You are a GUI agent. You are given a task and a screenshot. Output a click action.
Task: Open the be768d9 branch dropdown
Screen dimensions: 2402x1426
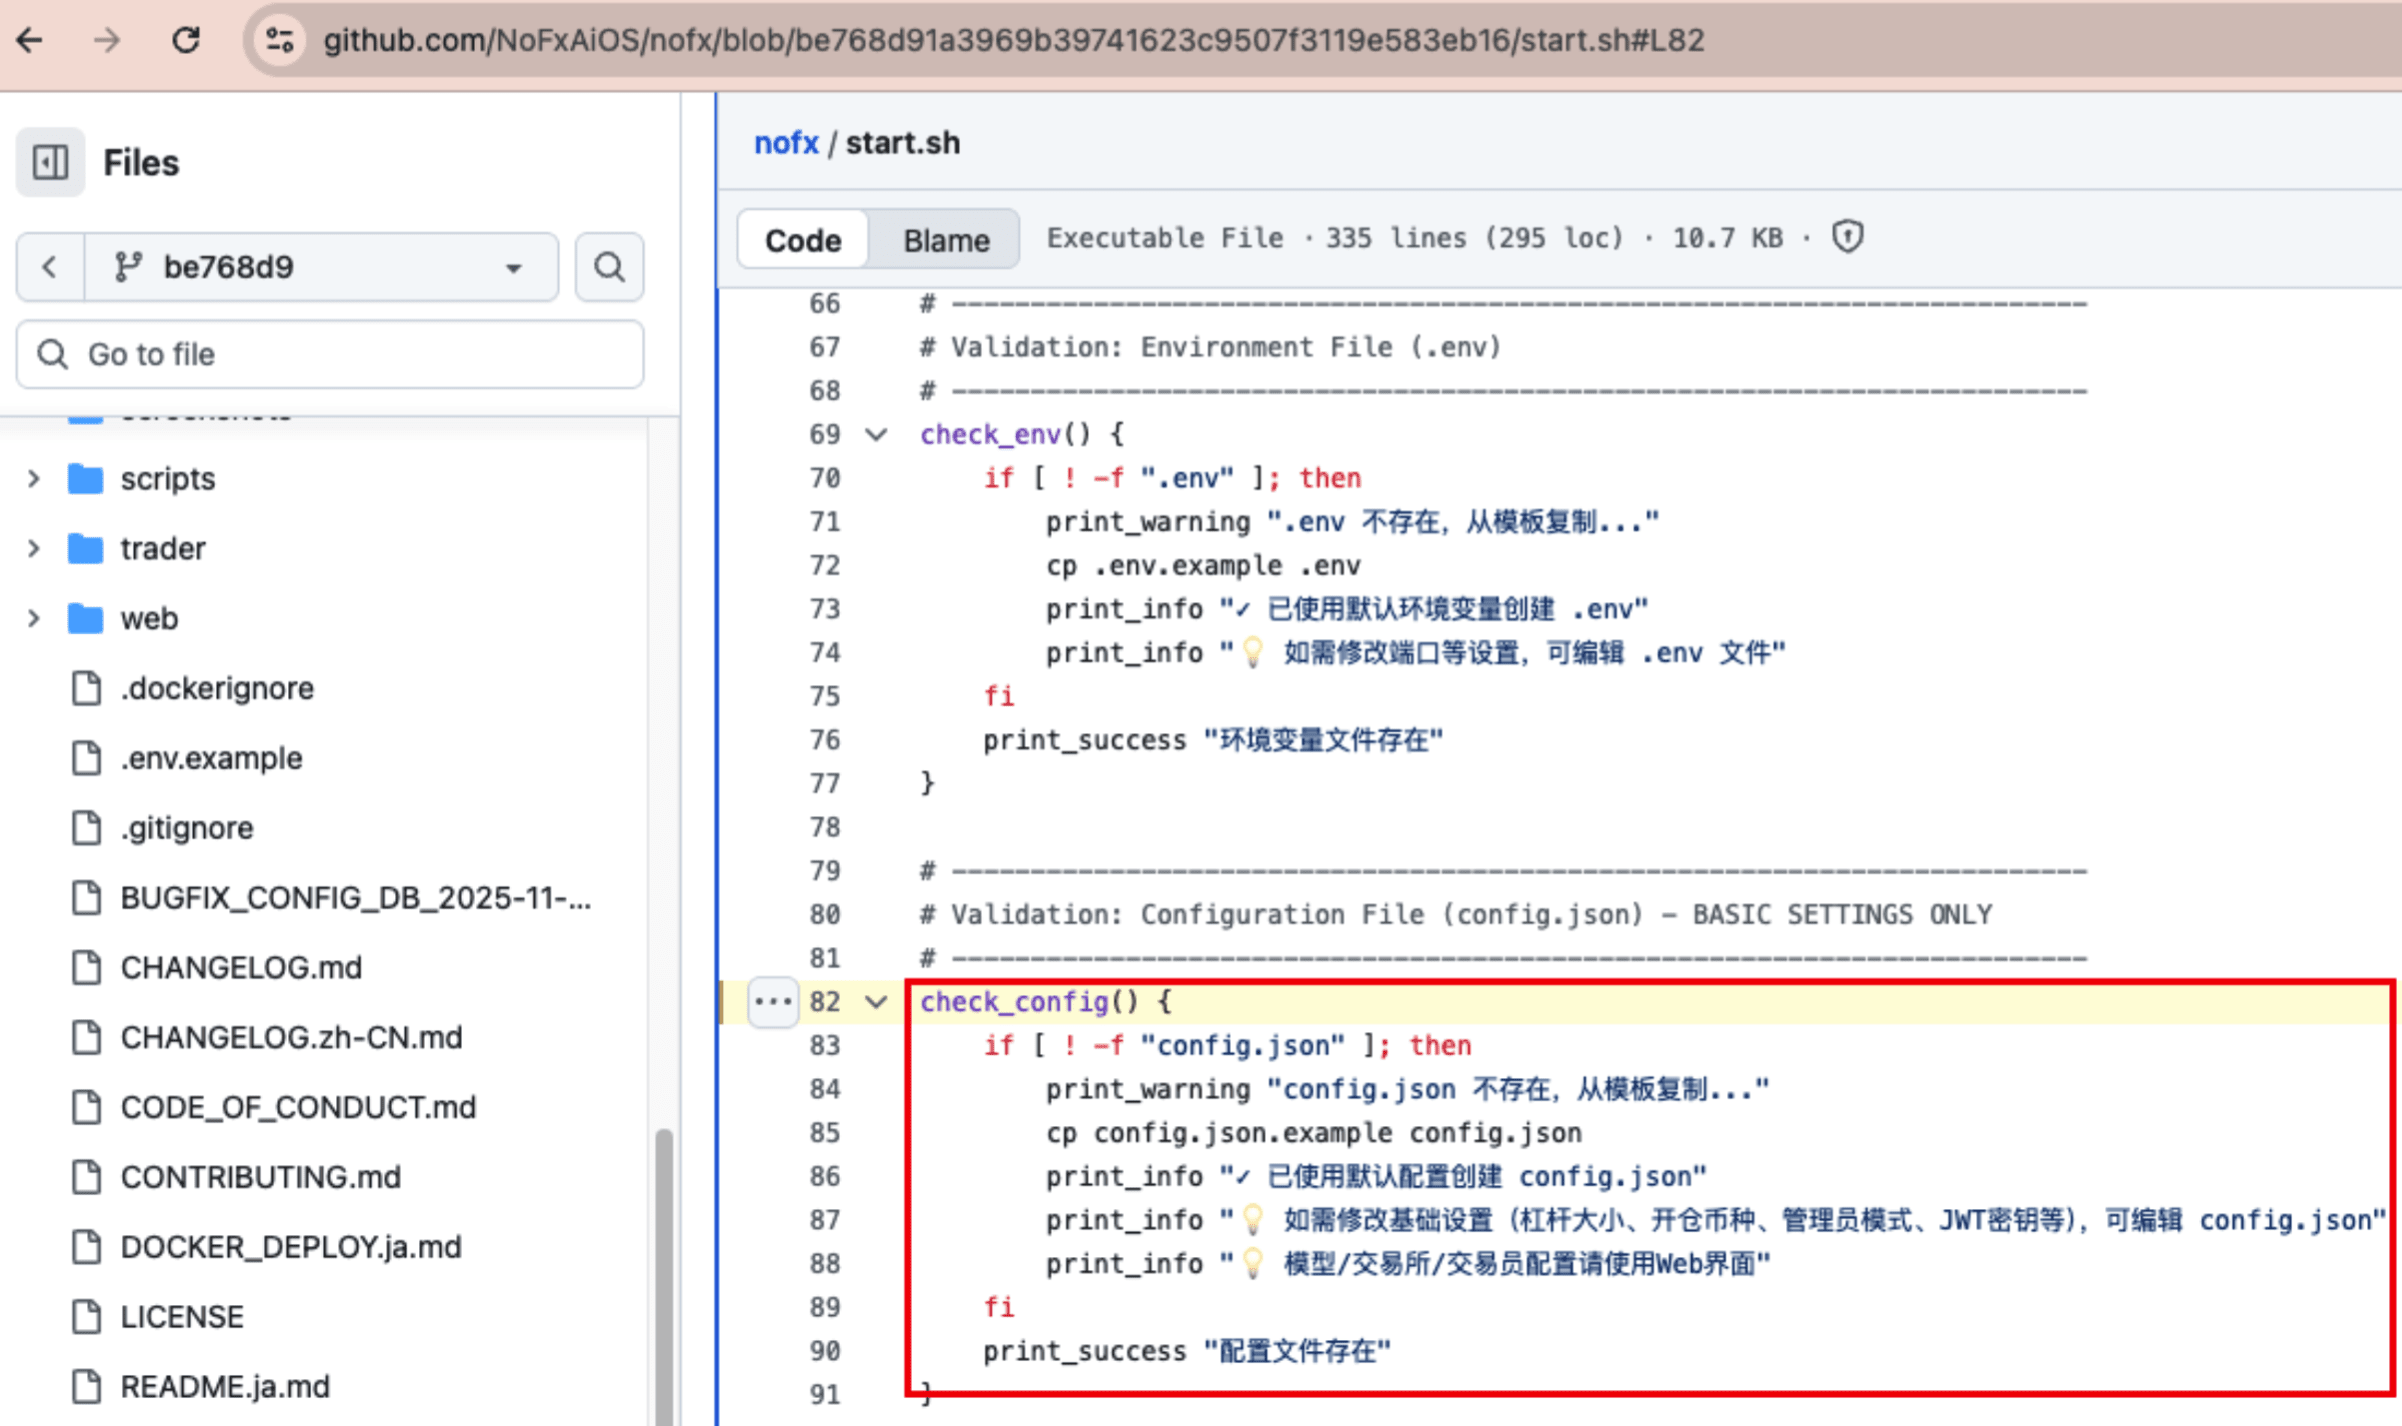(320, 267)
